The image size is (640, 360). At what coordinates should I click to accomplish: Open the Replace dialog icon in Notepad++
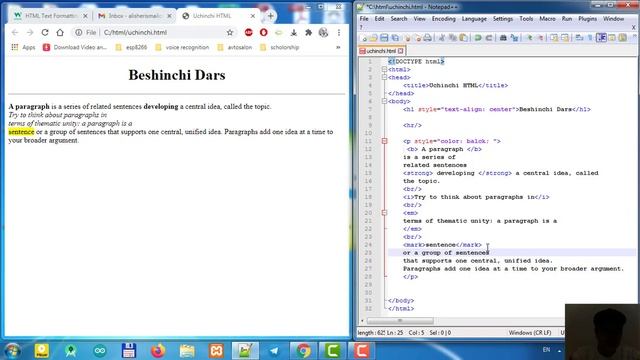point(514,38)
